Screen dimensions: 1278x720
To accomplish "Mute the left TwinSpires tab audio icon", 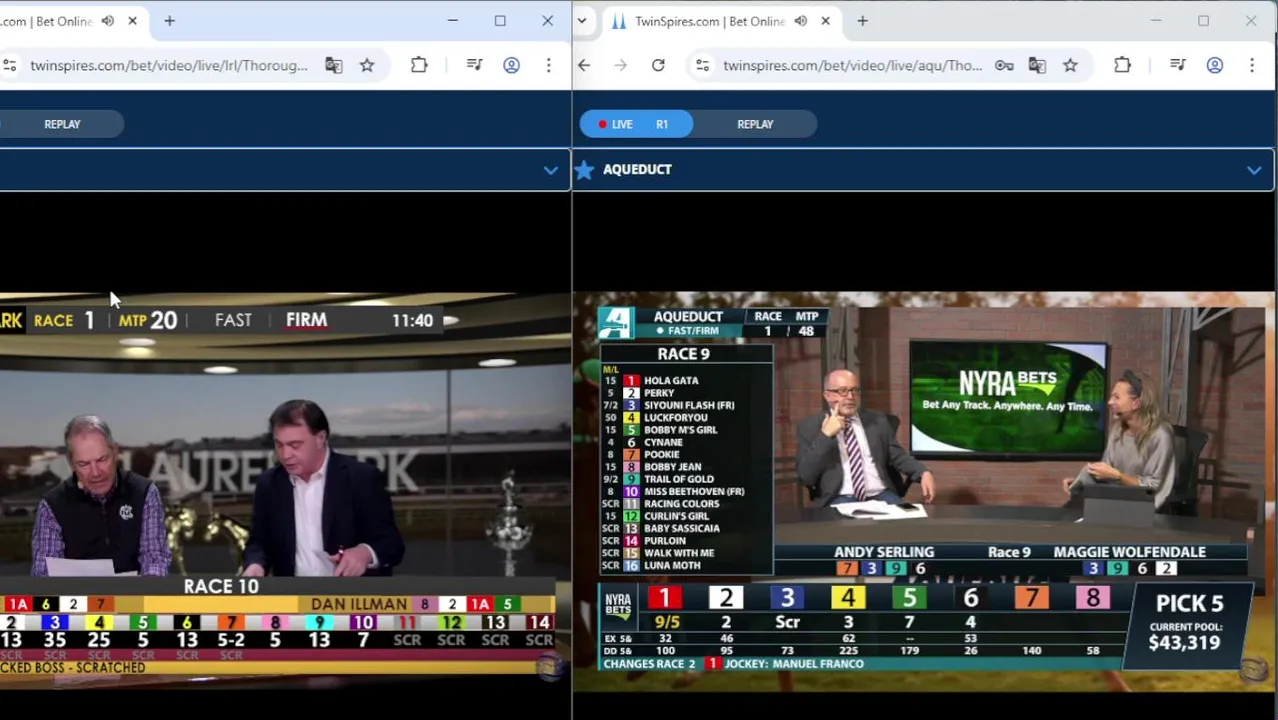I will click(x=108, y=21).
